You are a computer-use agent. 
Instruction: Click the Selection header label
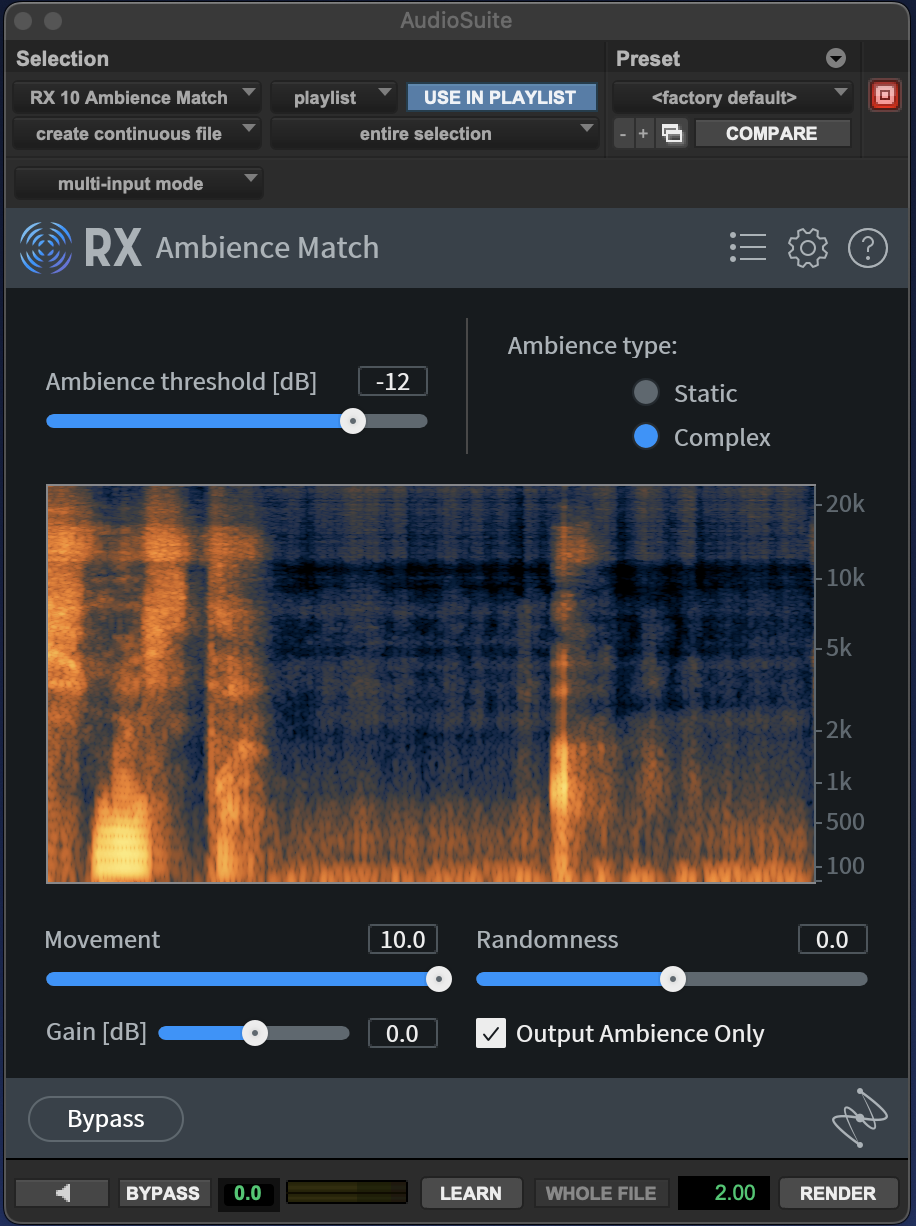coord(63,59)
